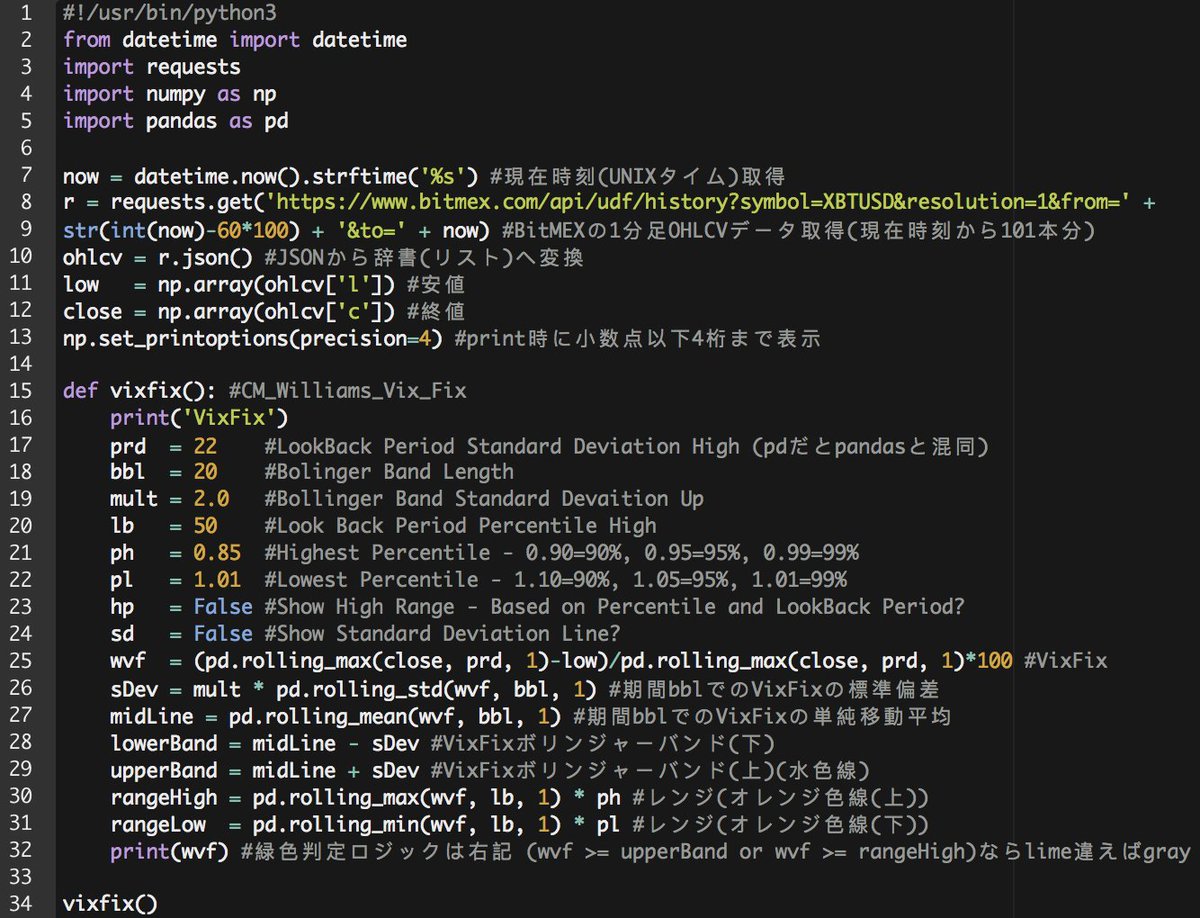Image resolution: width=1200 pixels, height=918 pixels.
Task: Click line number 15 in the gutter
Action: pos(19,391)
